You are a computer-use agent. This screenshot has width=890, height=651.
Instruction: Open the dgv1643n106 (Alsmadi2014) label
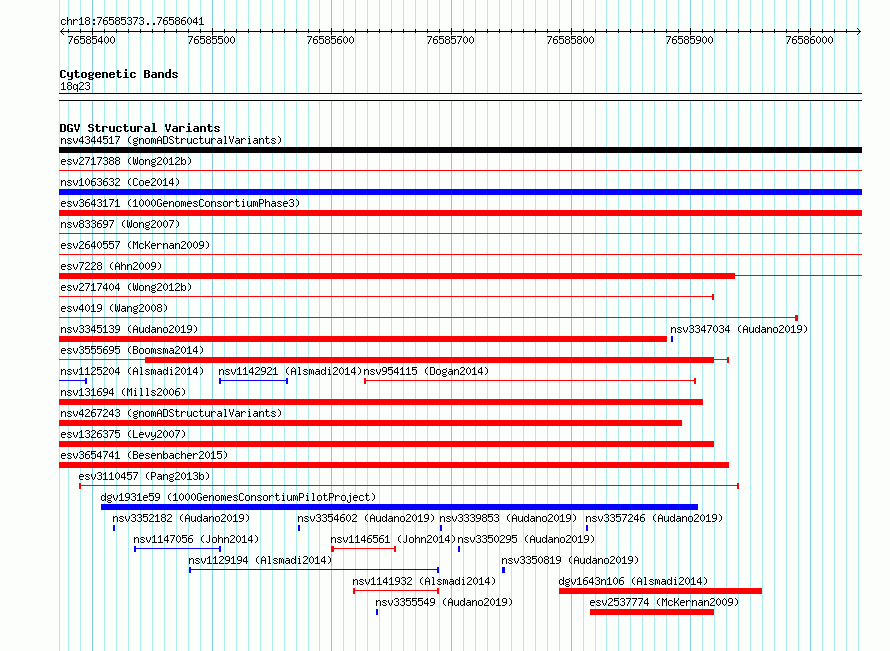(x=633, y=581)
